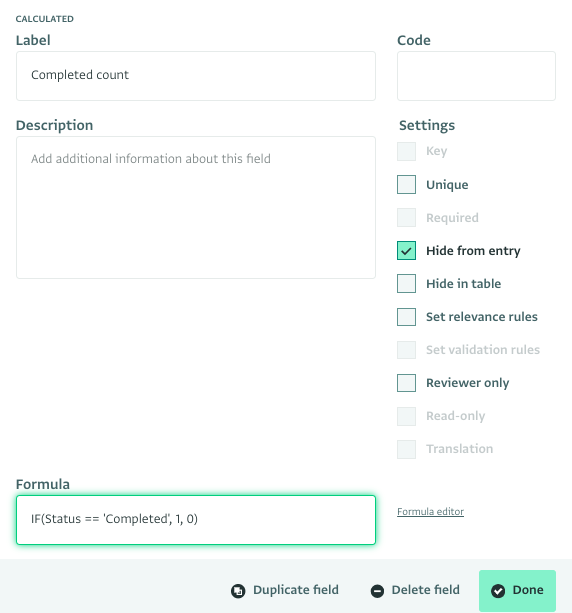Click the greyed Read-only checkbox

point(406,416)
